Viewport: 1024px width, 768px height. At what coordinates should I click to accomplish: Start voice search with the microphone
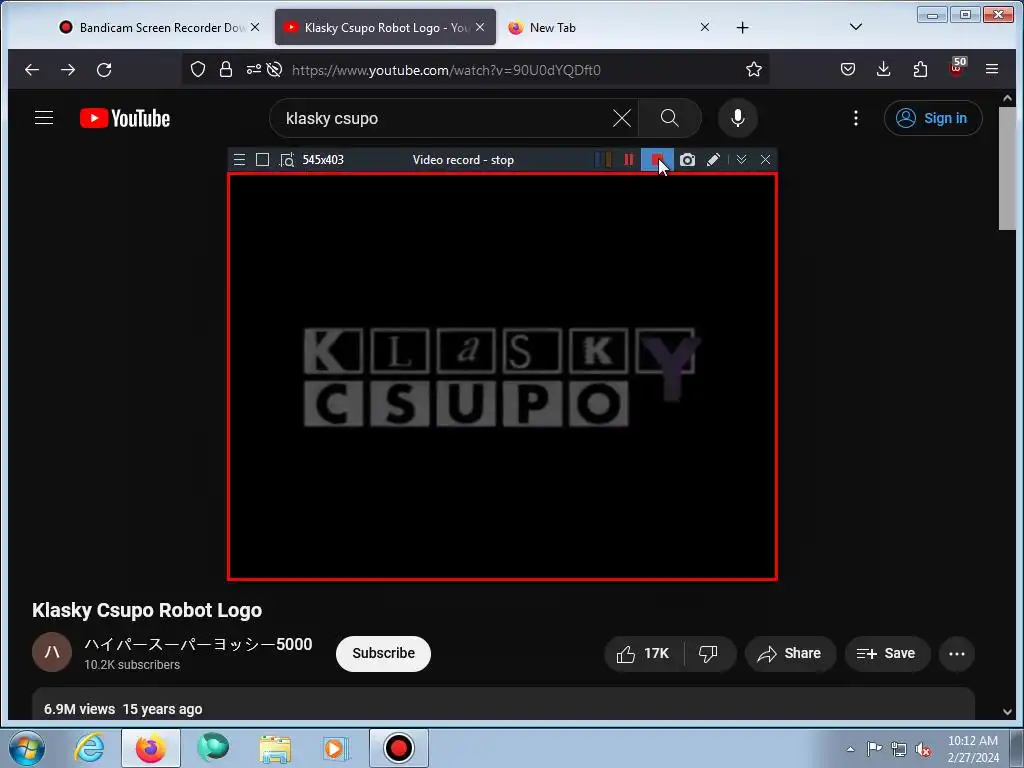tap(738, 118)
